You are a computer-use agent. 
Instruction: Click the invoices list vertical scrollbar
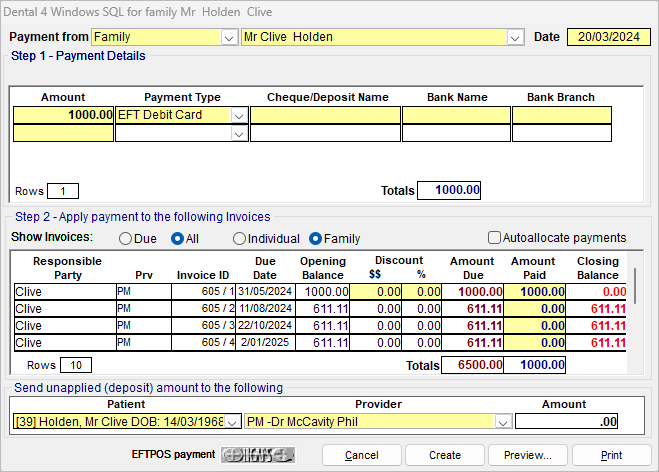tap(635, 286)
